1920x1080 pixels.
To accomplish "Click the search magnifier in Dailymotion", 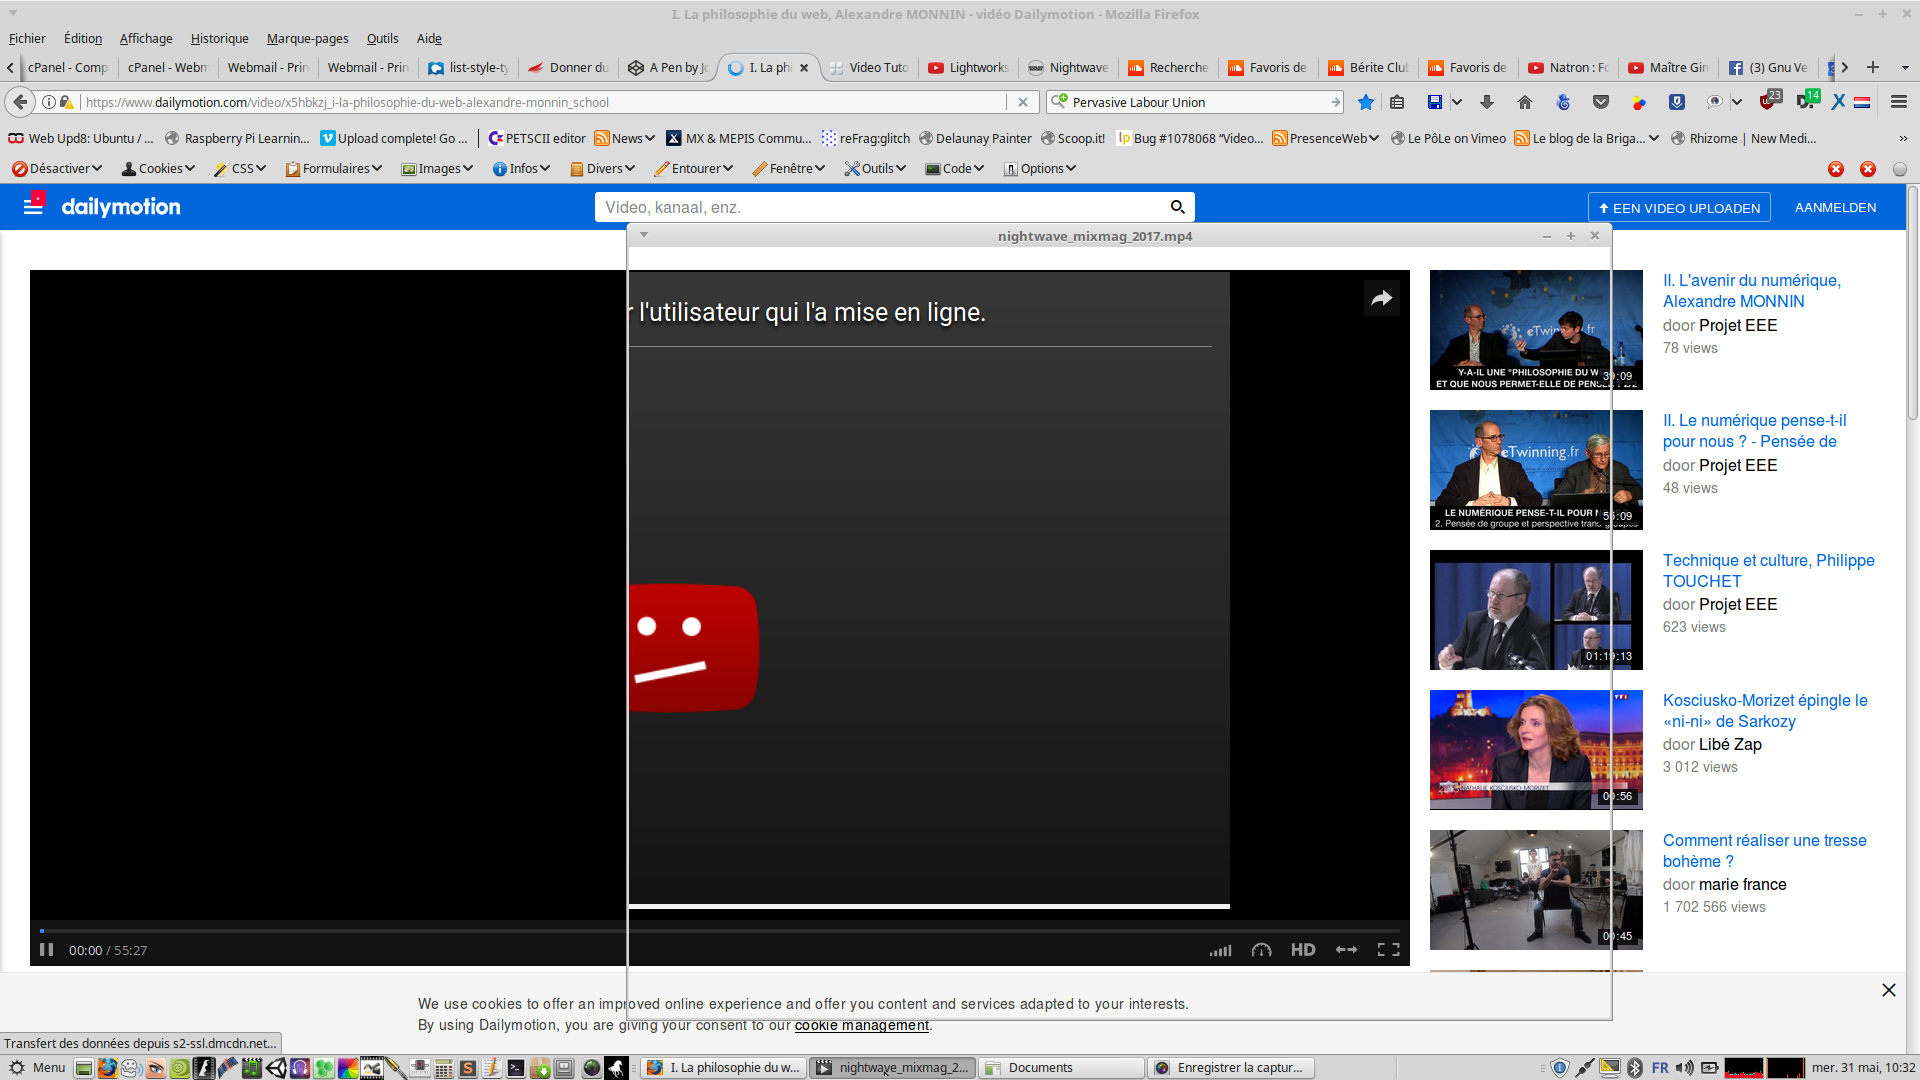I will click(1177, 207).
